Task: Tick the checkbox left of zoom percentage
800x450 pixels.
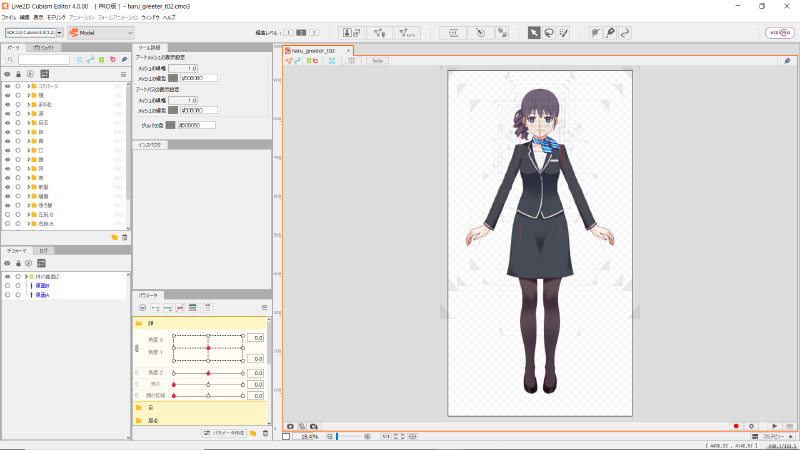Action: click(x=286, y=437)
